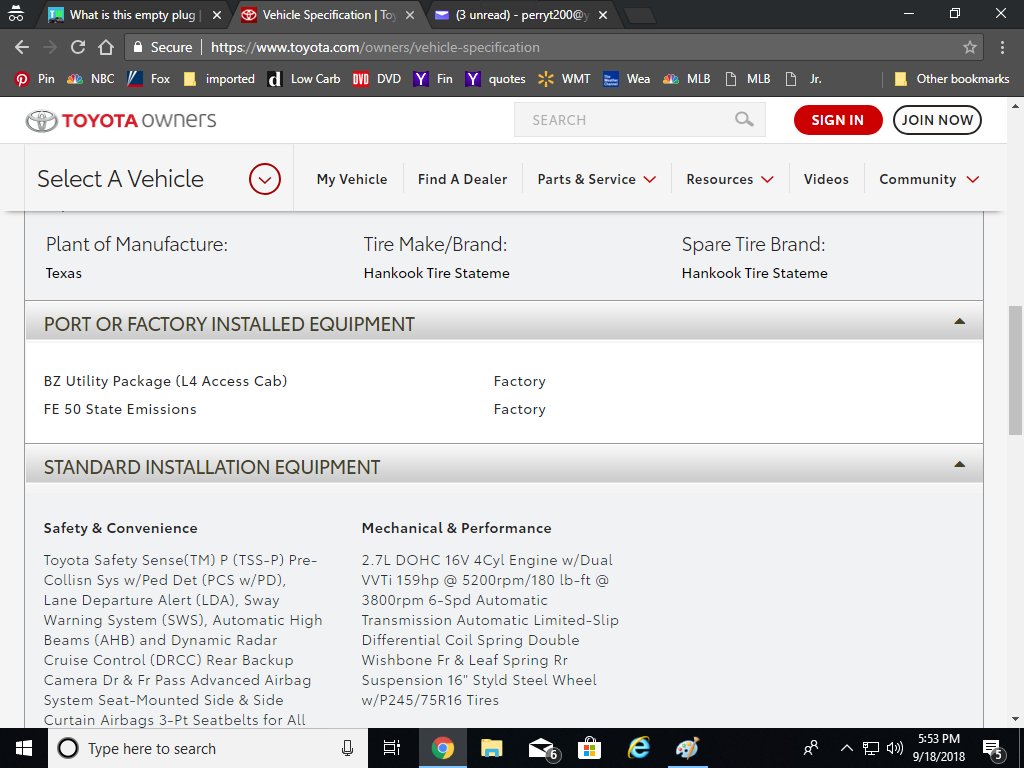The height and width of the screenshot is (768, 1024).
Task: Open the first MLB bookmark with NBC icon
Action: pos(686,79)
